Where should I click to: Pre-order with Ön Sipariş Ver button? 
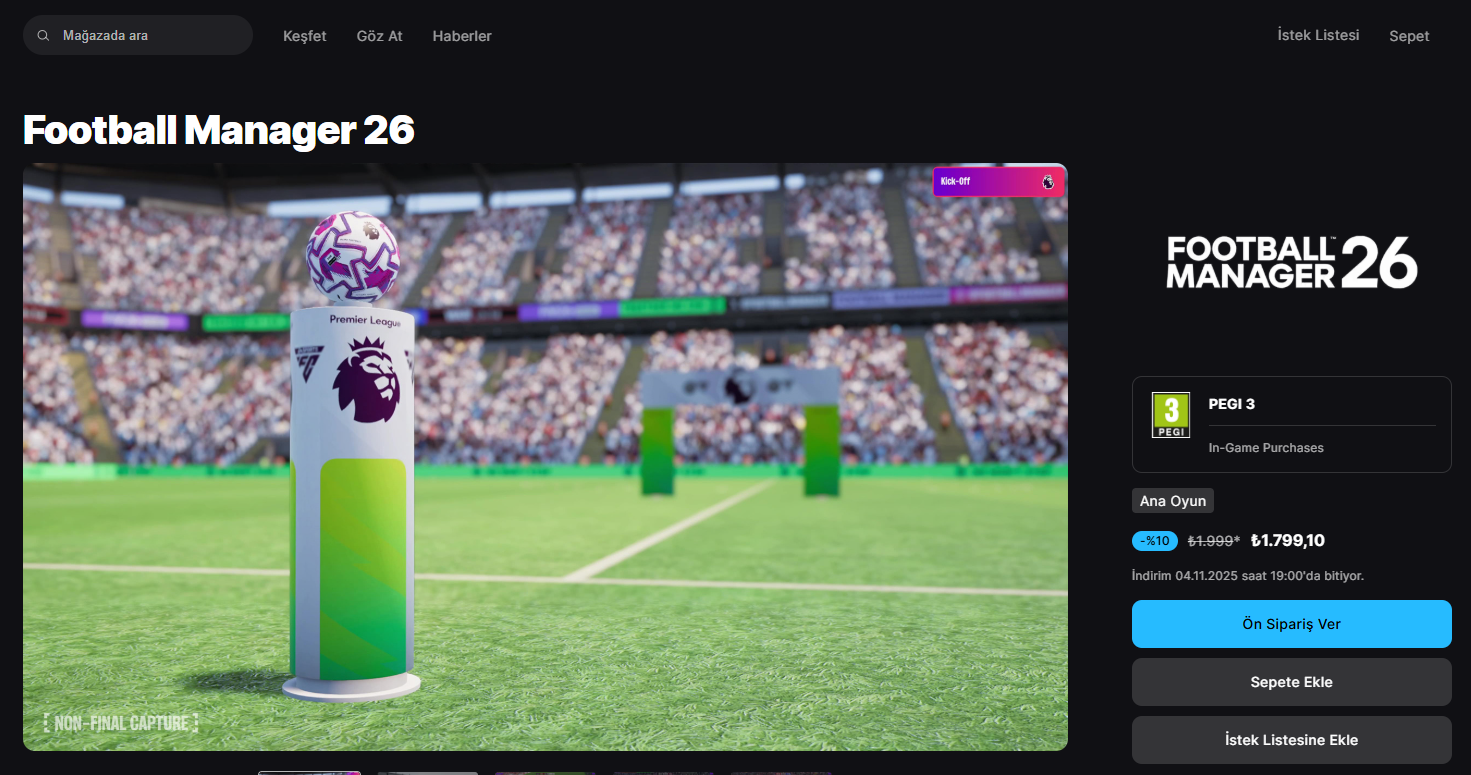1291,624
